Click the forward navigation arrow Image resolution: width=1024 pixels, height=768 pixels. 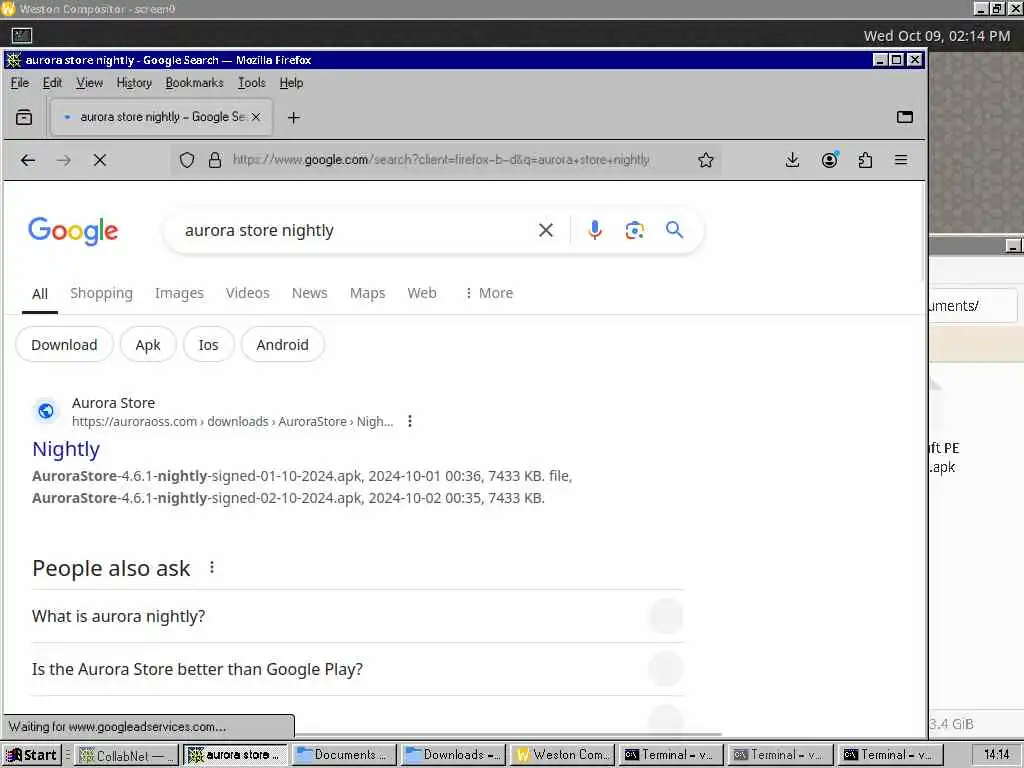tap(63, 160)
